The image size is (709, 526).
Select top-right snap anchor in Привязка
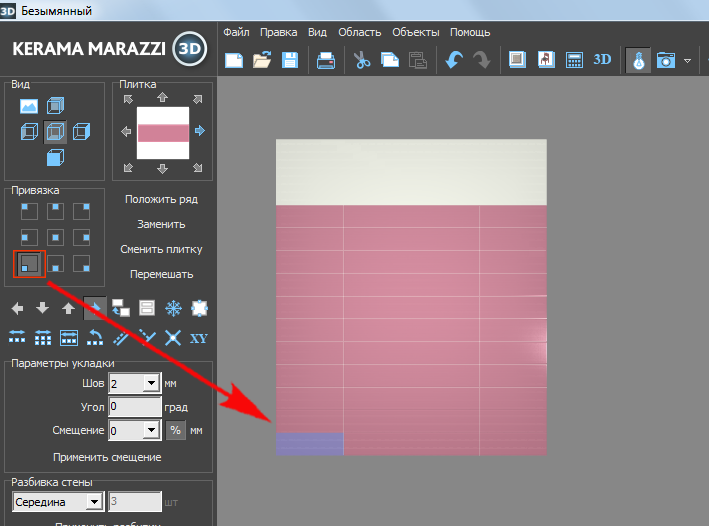point(83,210)
